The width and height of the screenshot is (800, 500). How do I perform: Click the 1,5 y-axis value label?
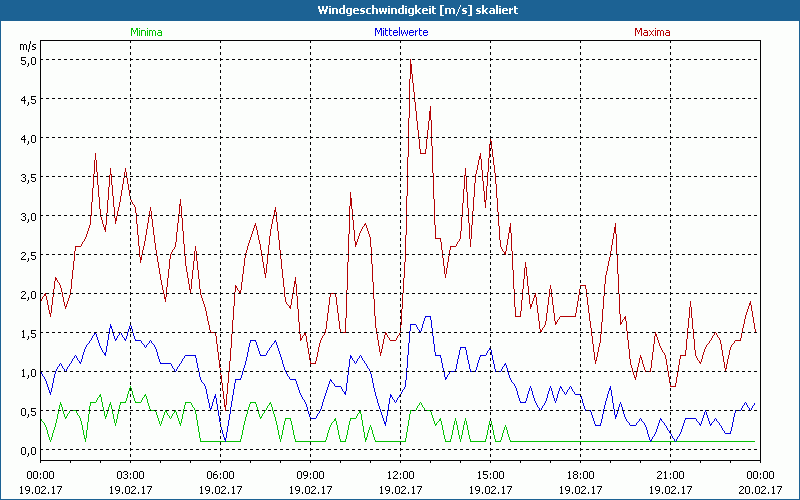point(28,333)
